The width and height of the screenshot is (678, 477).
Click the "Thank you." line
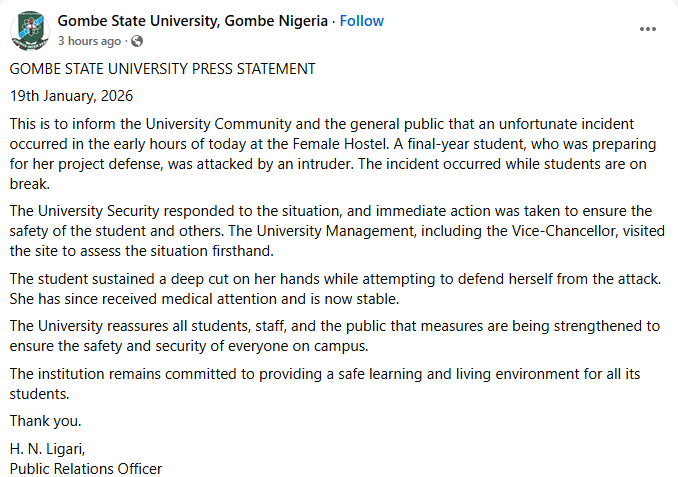point(46,420)
